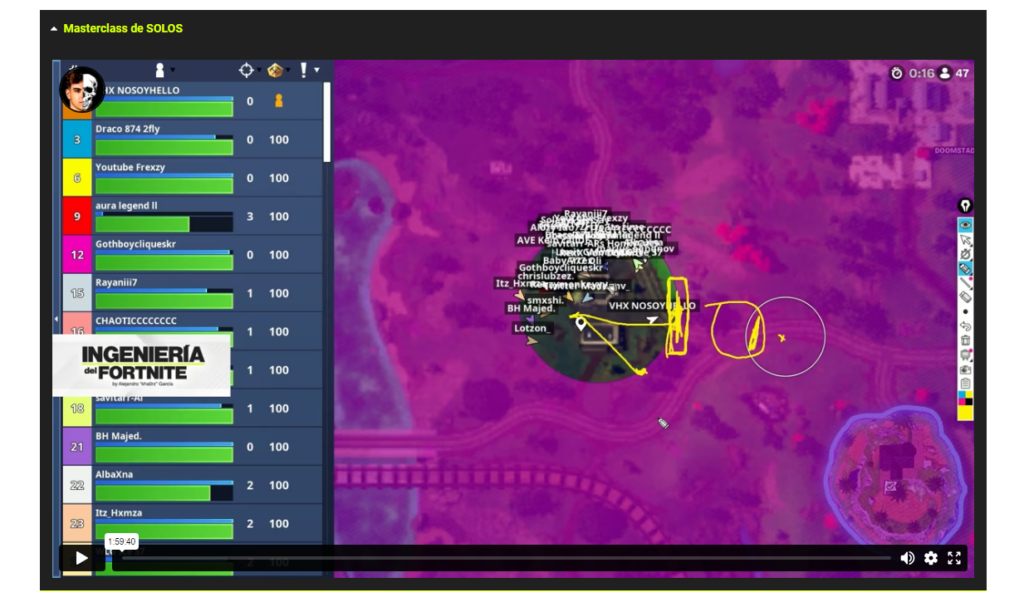Select player Rayaniii7 in list
The height and width of the screenshot is (602, 1024).
pos(193,293)
